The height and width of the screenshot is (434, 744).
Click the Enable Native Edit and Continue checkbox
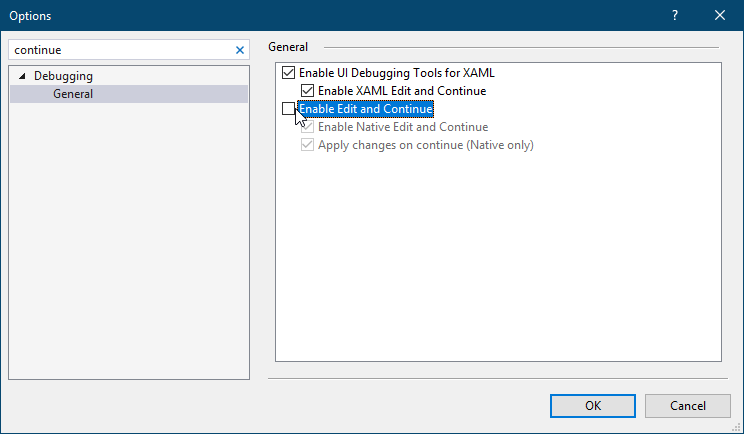tap(308, 127)
